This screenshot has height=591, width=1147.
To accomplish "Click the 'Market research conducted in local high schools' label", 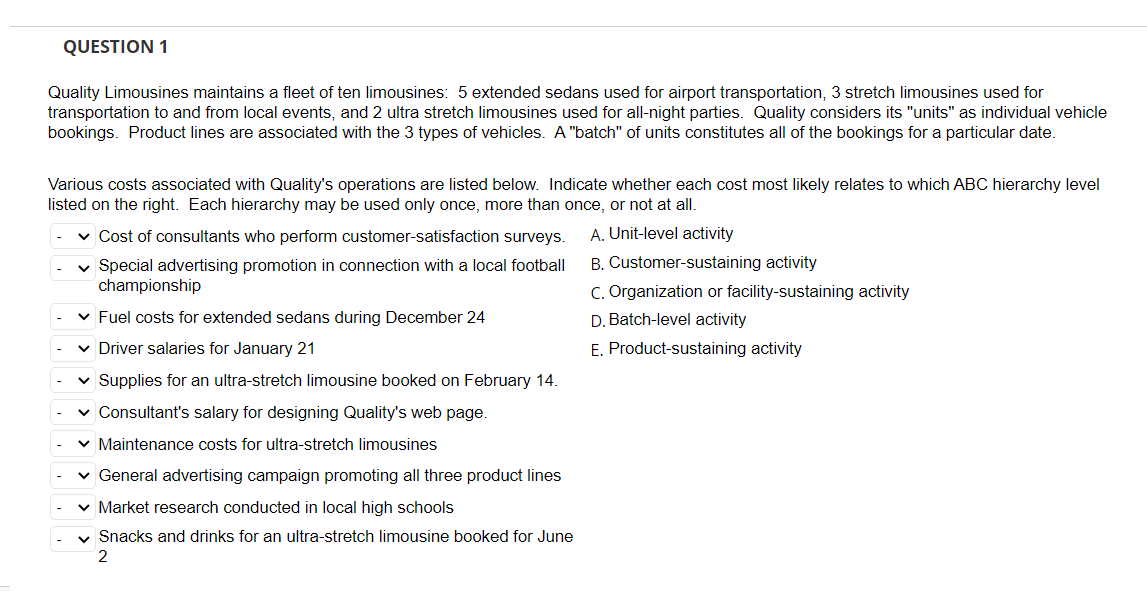I will [x=275, y=508].
